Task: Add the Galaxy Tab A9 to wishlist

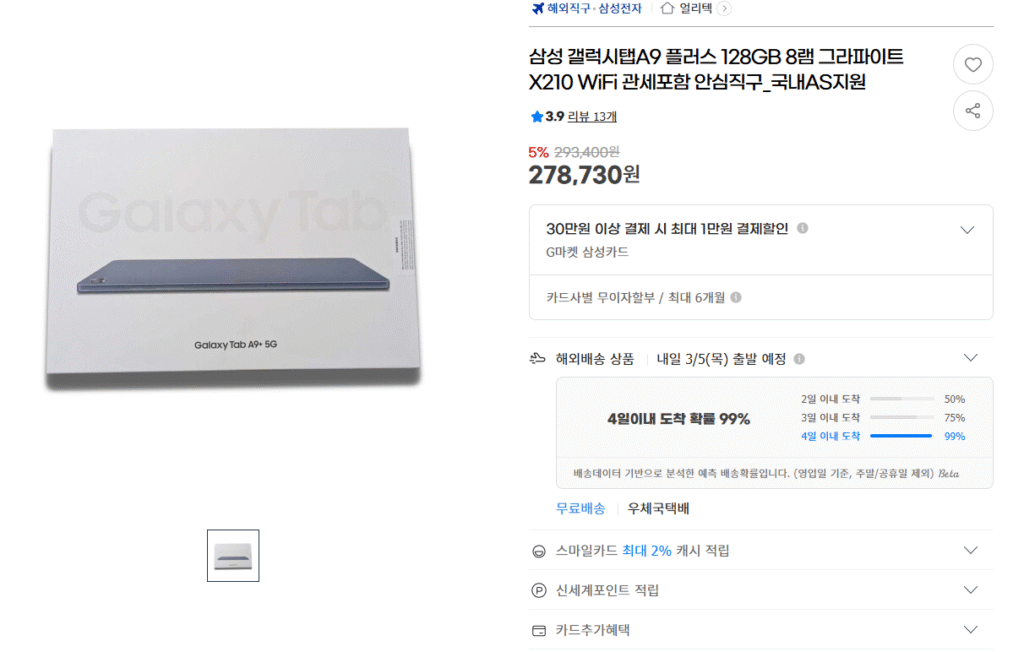Action: click(973, 64)
